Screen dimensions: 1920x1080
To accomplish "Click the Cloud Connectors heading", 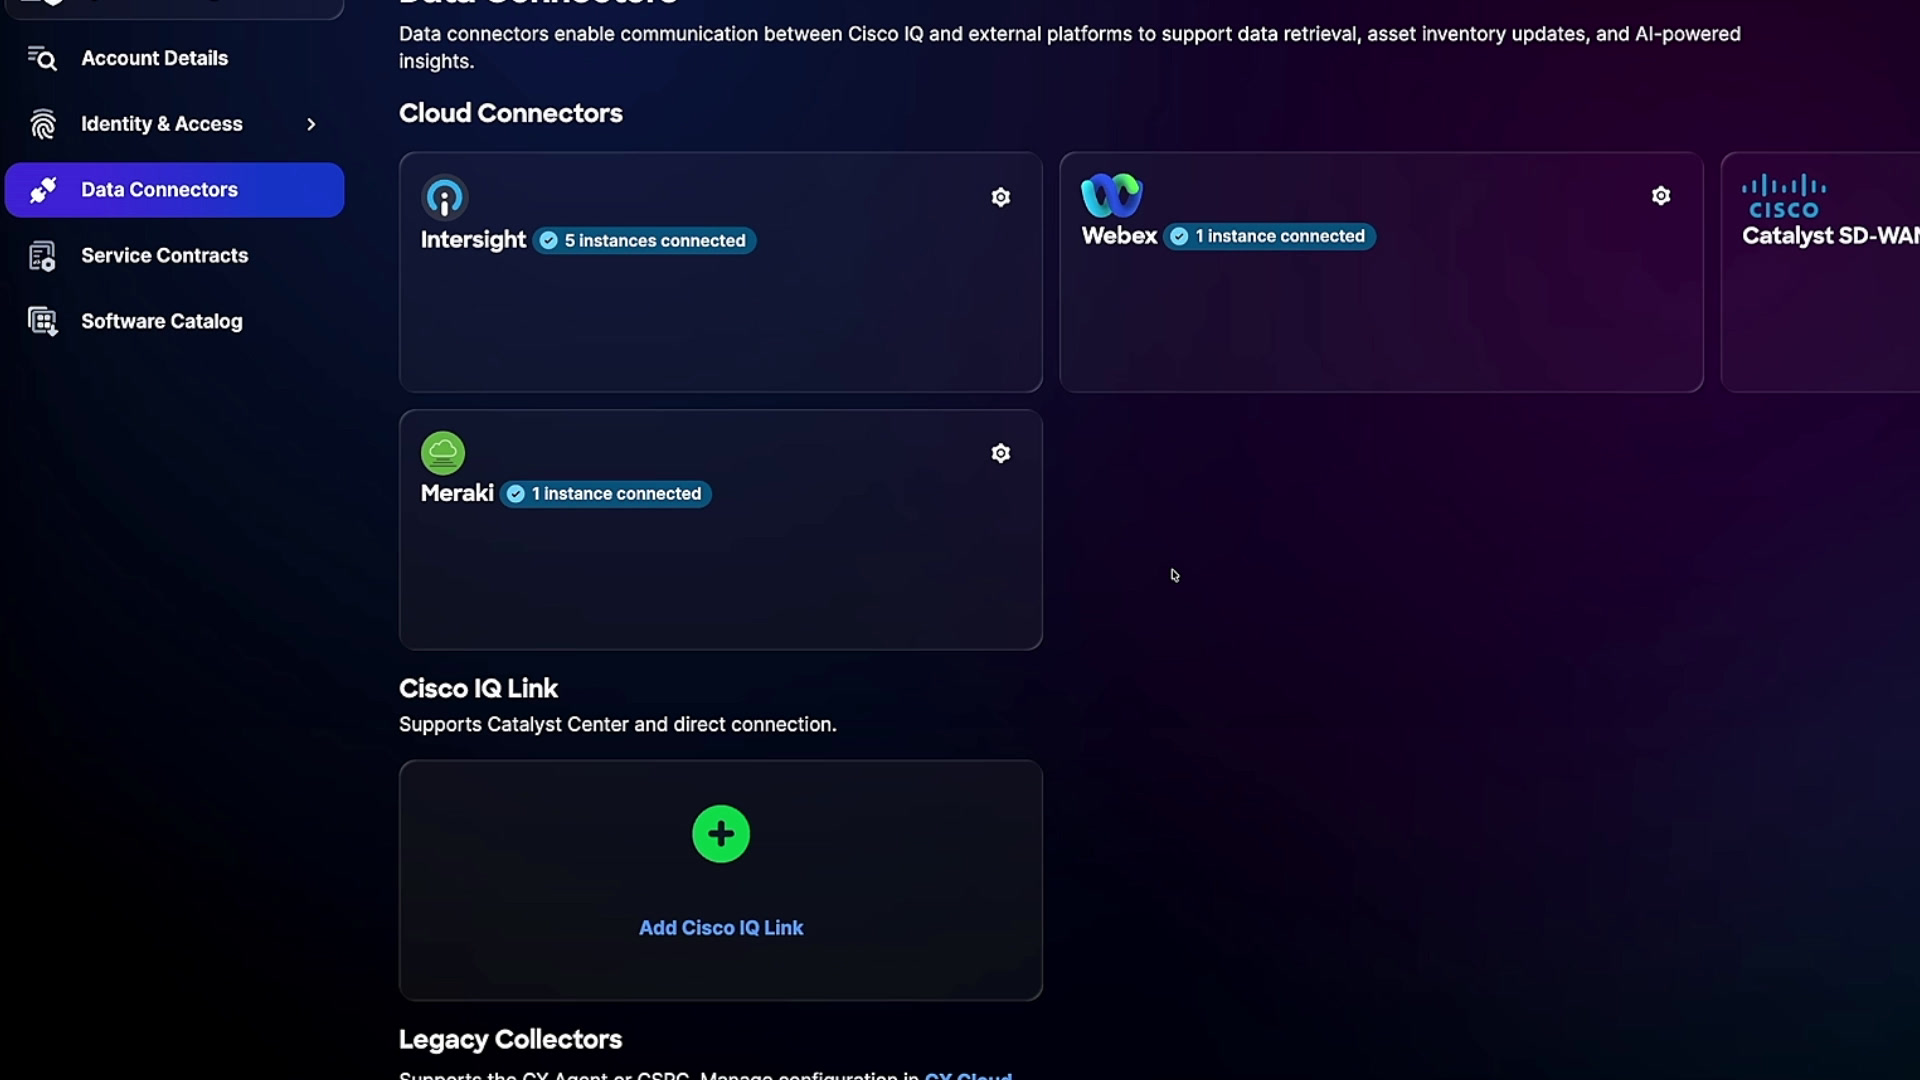I will 511,113.
